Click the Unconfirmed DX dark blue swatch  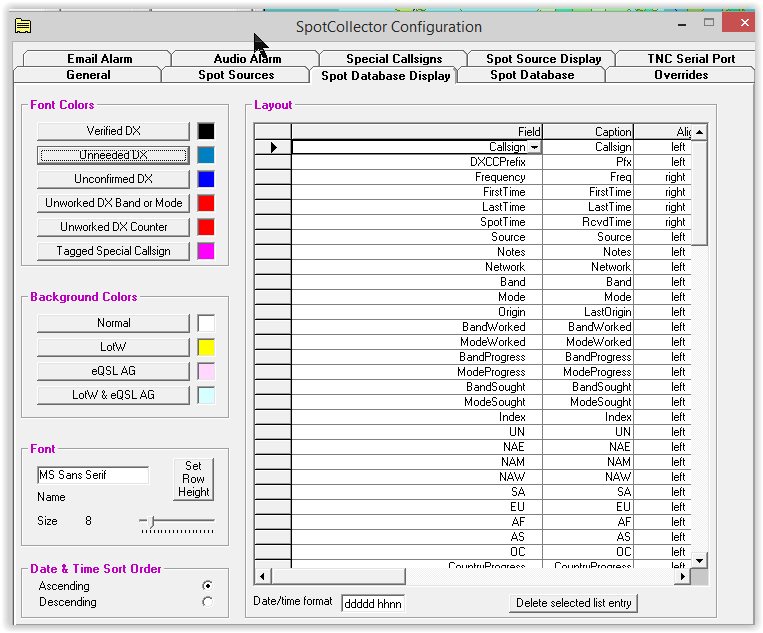[206, 179]
